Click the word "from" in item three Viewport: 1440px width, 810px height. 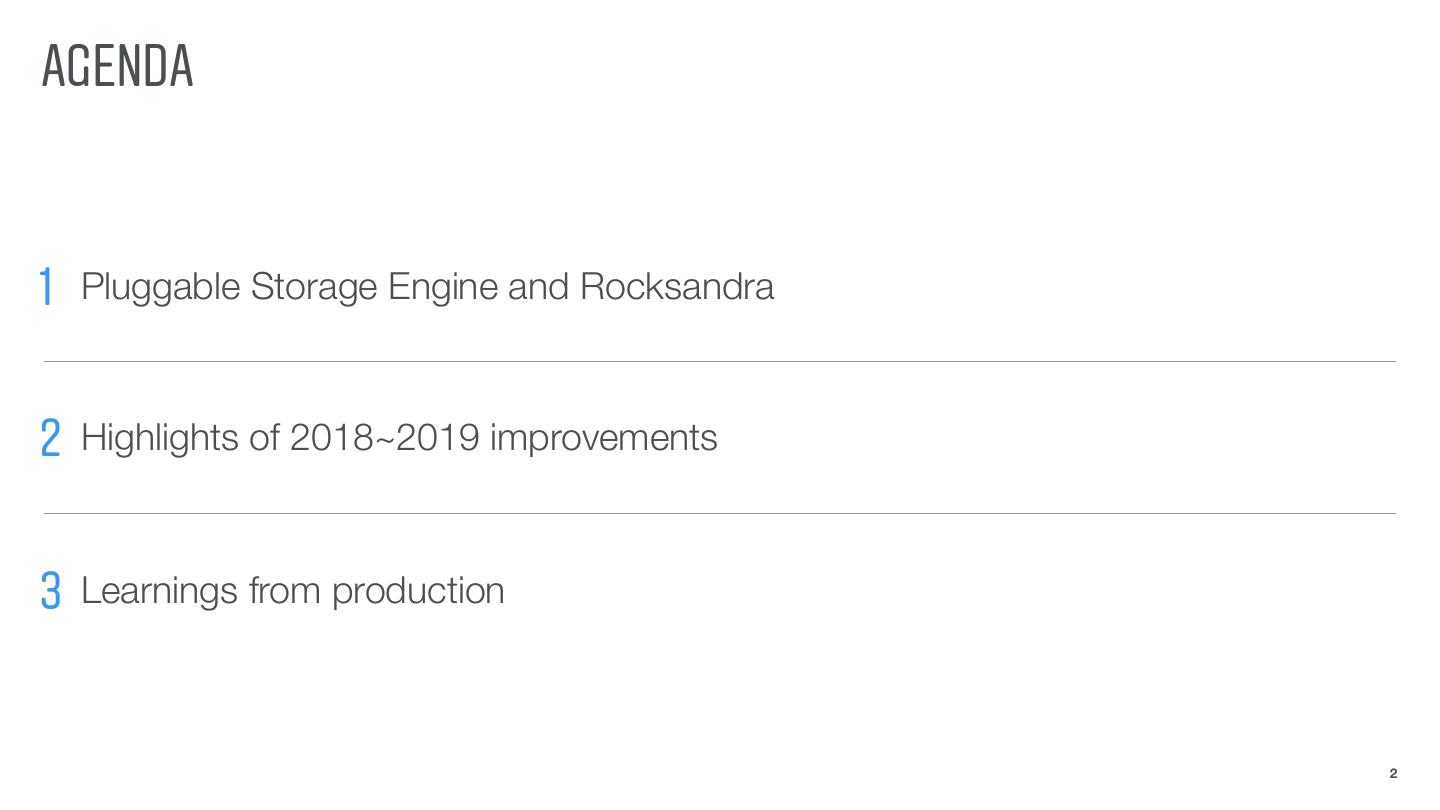pos(284,591)
